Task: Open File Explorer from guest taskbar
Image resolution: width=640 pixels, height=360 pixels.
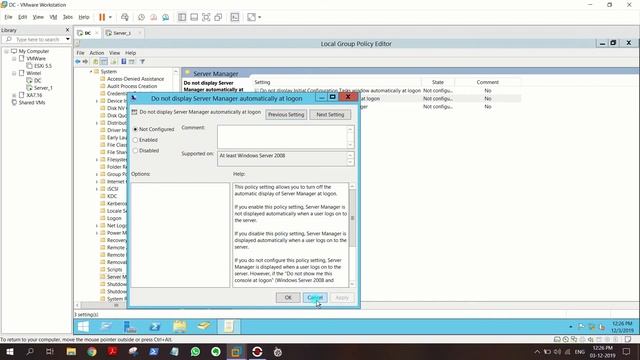Action: coord(180,327)
